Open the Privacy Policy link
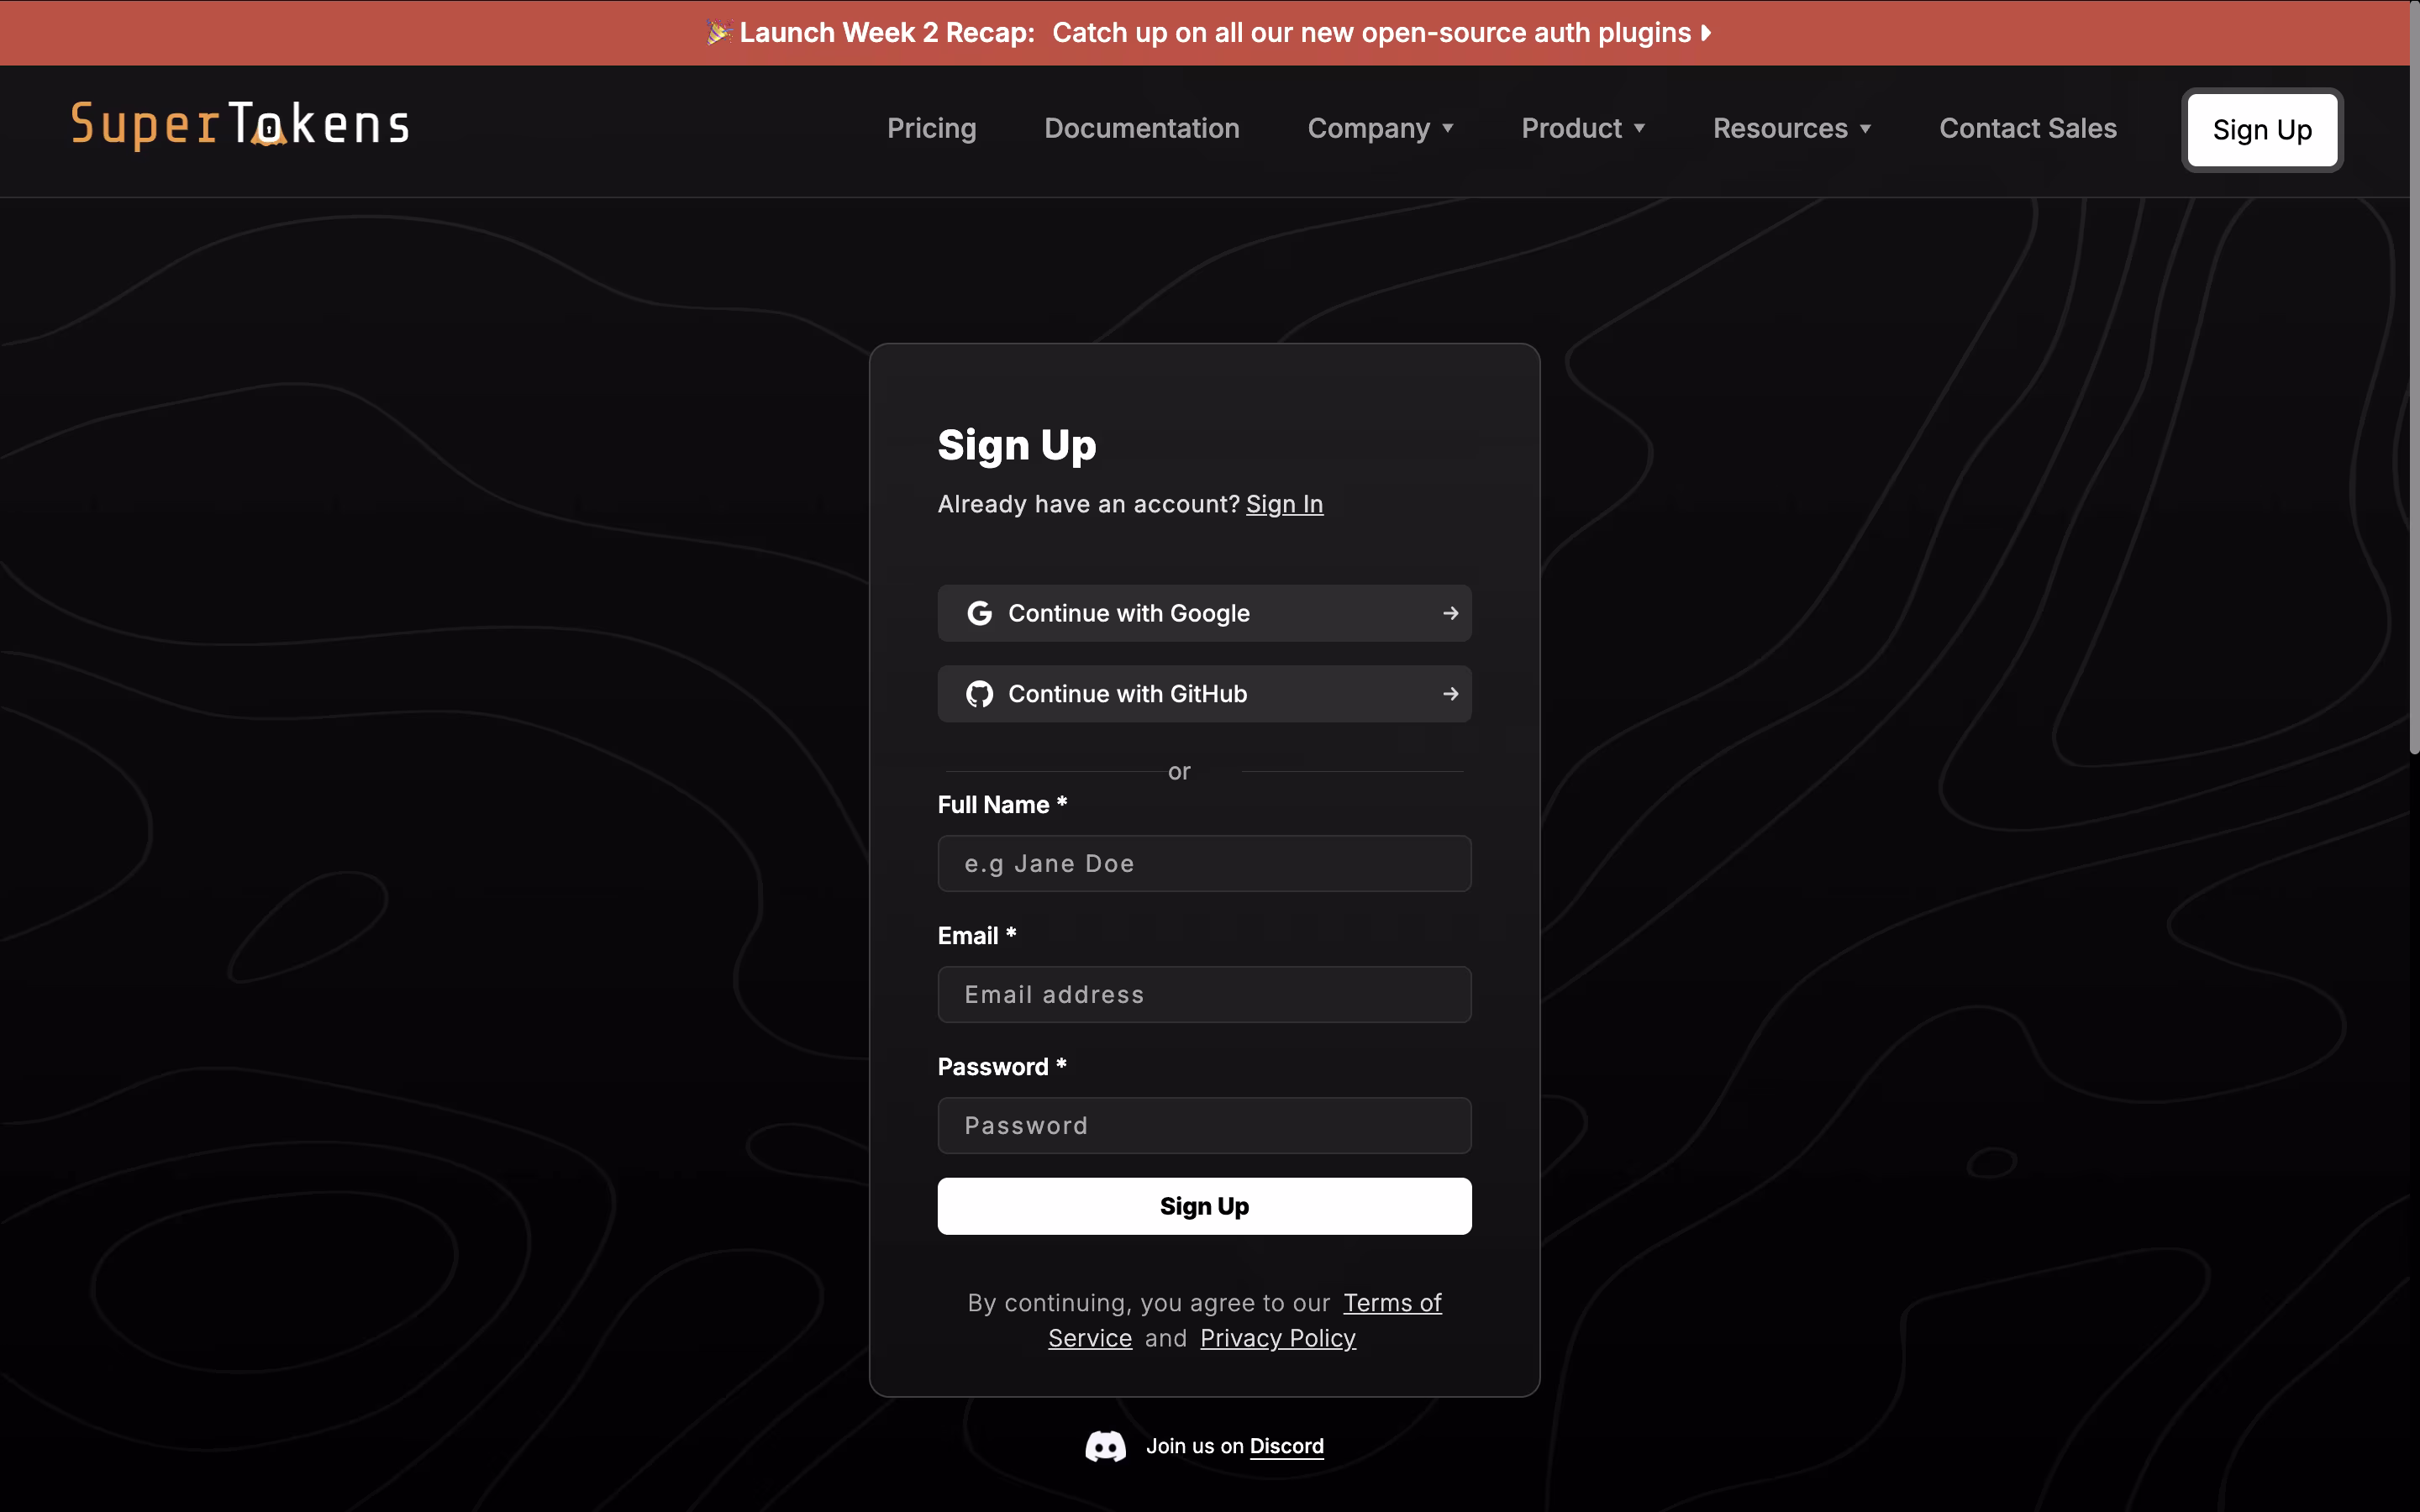 pyautogui.click(x=1277, y=1338)
